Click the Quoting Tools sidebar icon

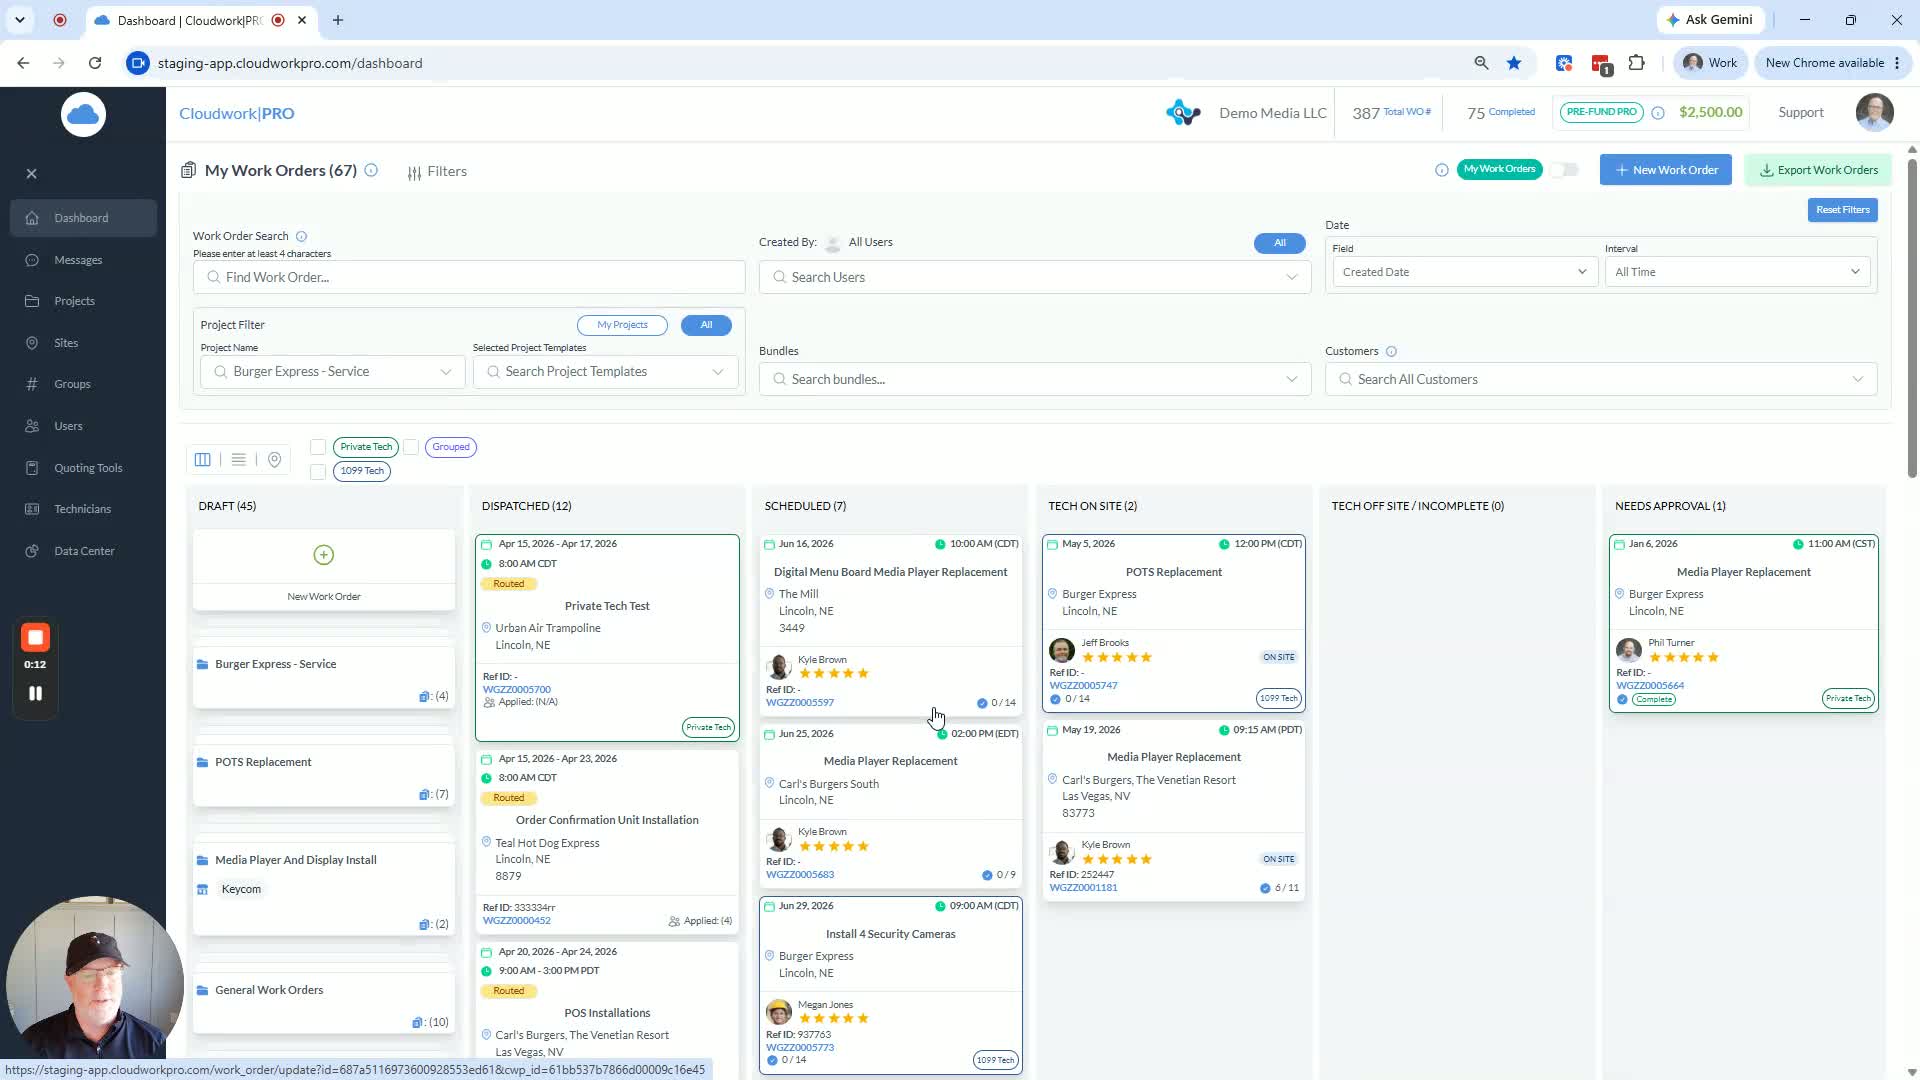(x=32, y=468)
